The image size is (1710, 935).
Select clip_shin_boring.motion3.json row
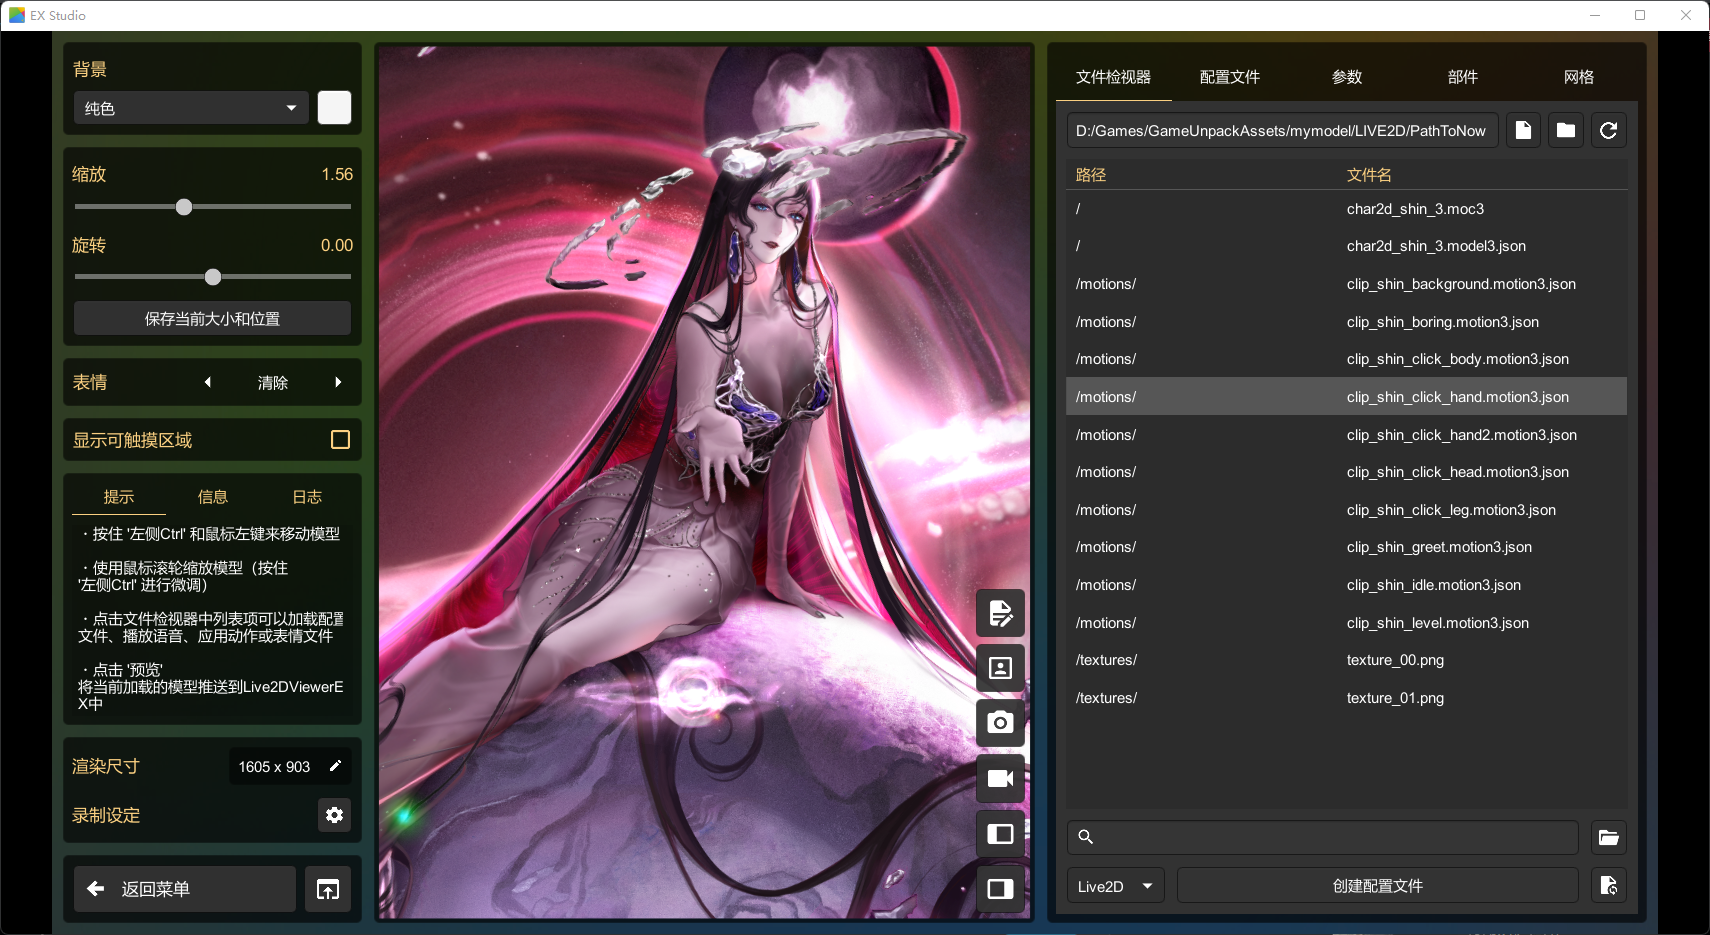click(x=1346, y=322)
